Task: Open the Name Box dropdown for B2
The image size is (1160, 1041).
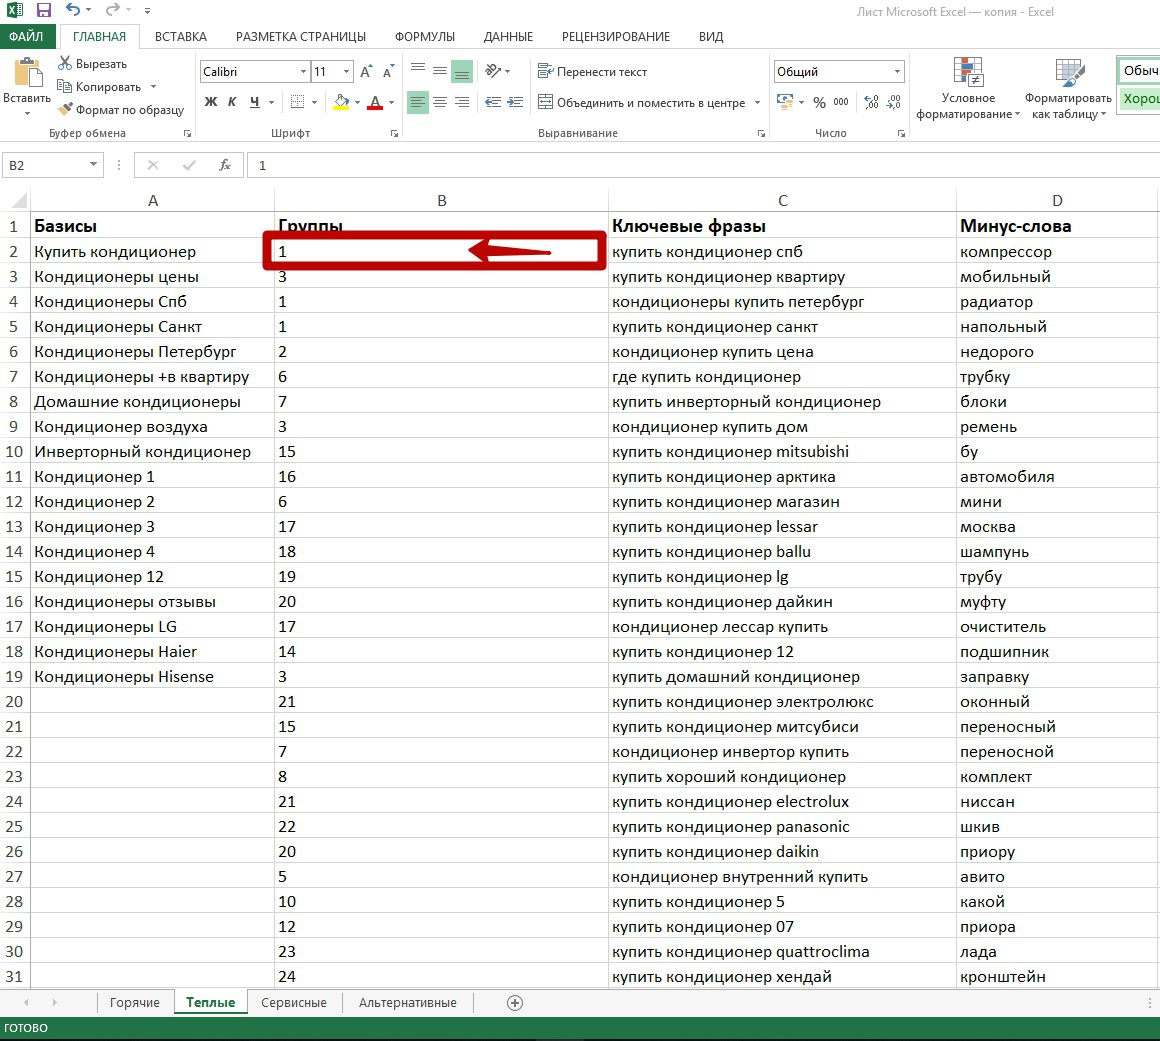Action: tap(93, 164)
